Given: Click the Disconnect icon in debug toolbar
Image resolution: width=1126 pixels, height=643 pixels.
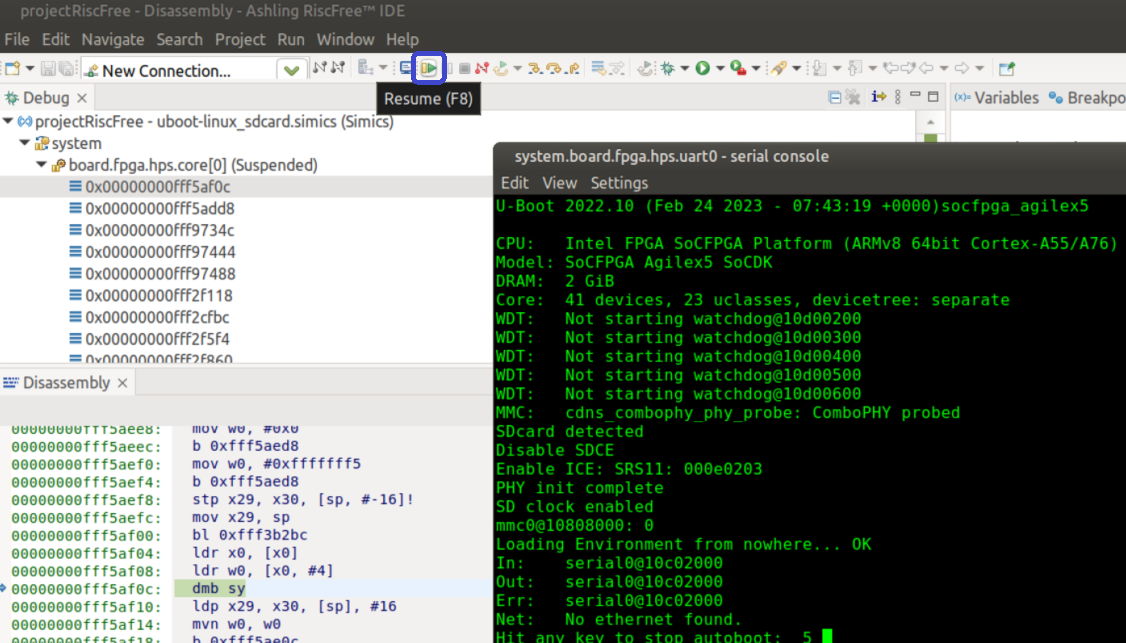Looking at the screenshot, I should tap(482, 68).
